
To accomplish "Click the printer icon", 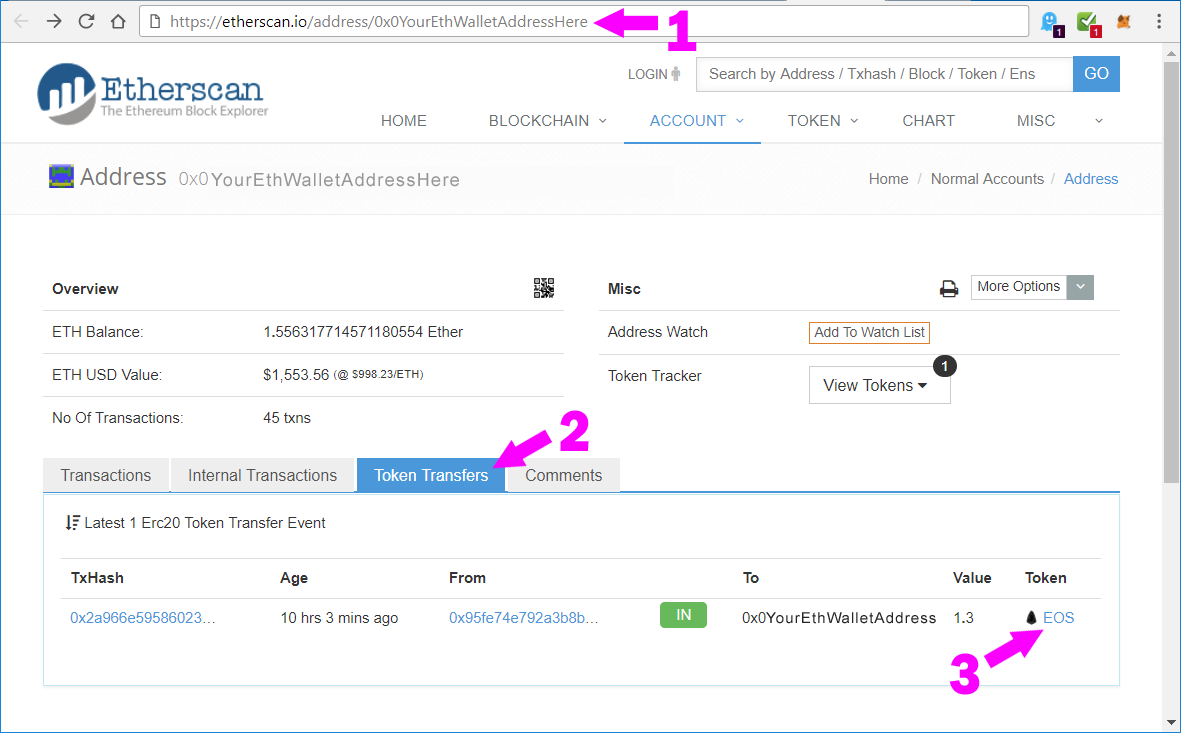I will pos(949,289).
